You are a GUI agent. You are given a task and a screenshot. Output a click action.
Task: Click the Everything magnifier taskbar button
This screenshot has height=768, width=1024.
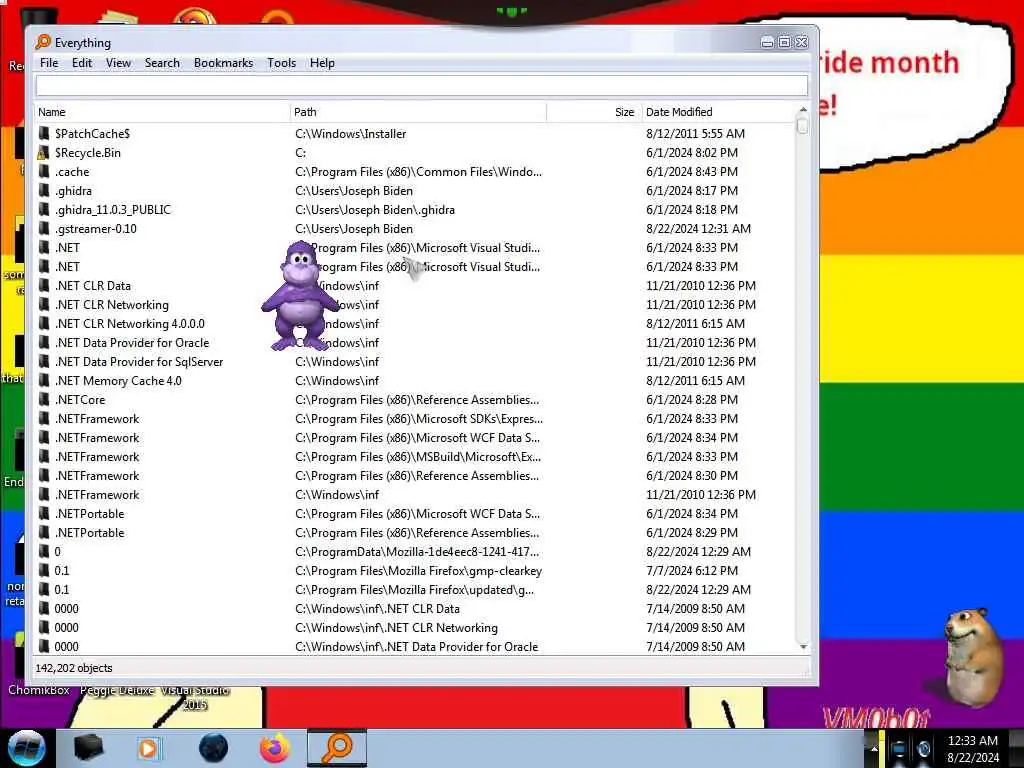(x=338, y=748)
